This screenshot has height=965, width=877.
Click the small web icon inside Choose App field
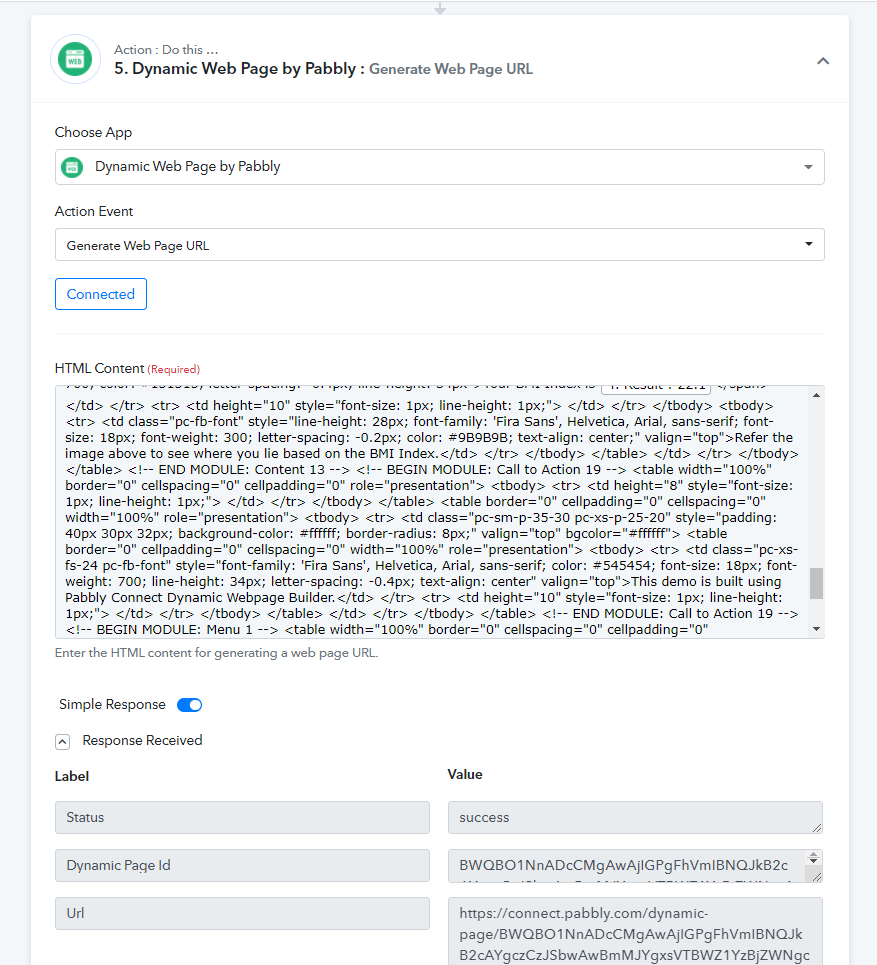point(73,167)
